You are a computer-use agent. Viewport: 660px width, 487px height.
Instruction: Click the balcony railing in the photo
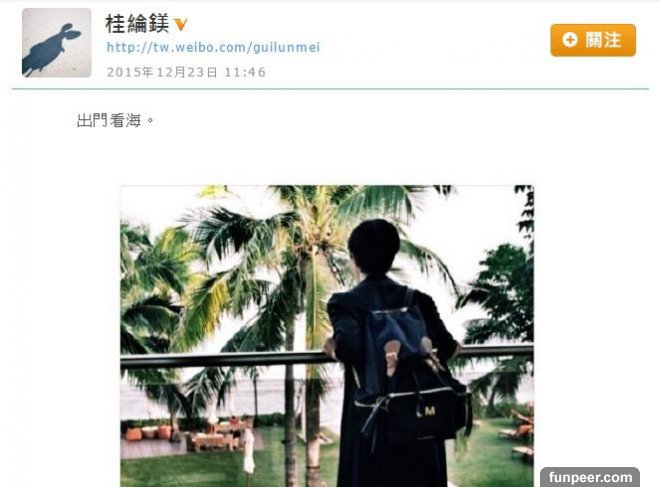[223, 360]
